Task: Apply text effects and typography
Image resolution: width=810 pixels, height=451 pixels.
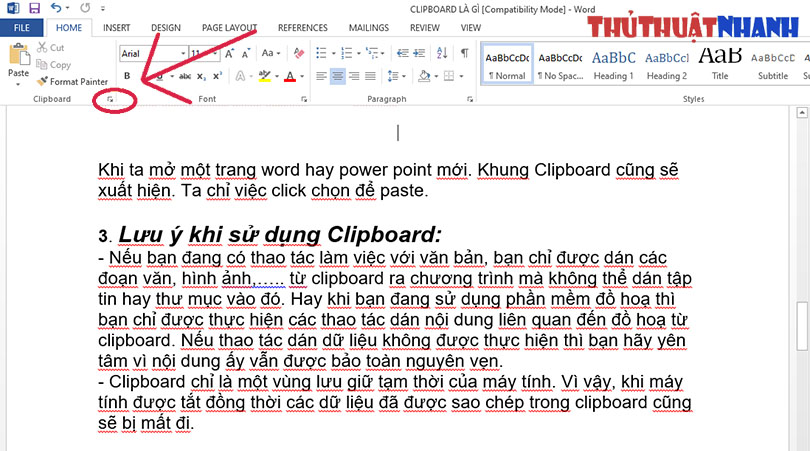Action: [x=240, y=76]
